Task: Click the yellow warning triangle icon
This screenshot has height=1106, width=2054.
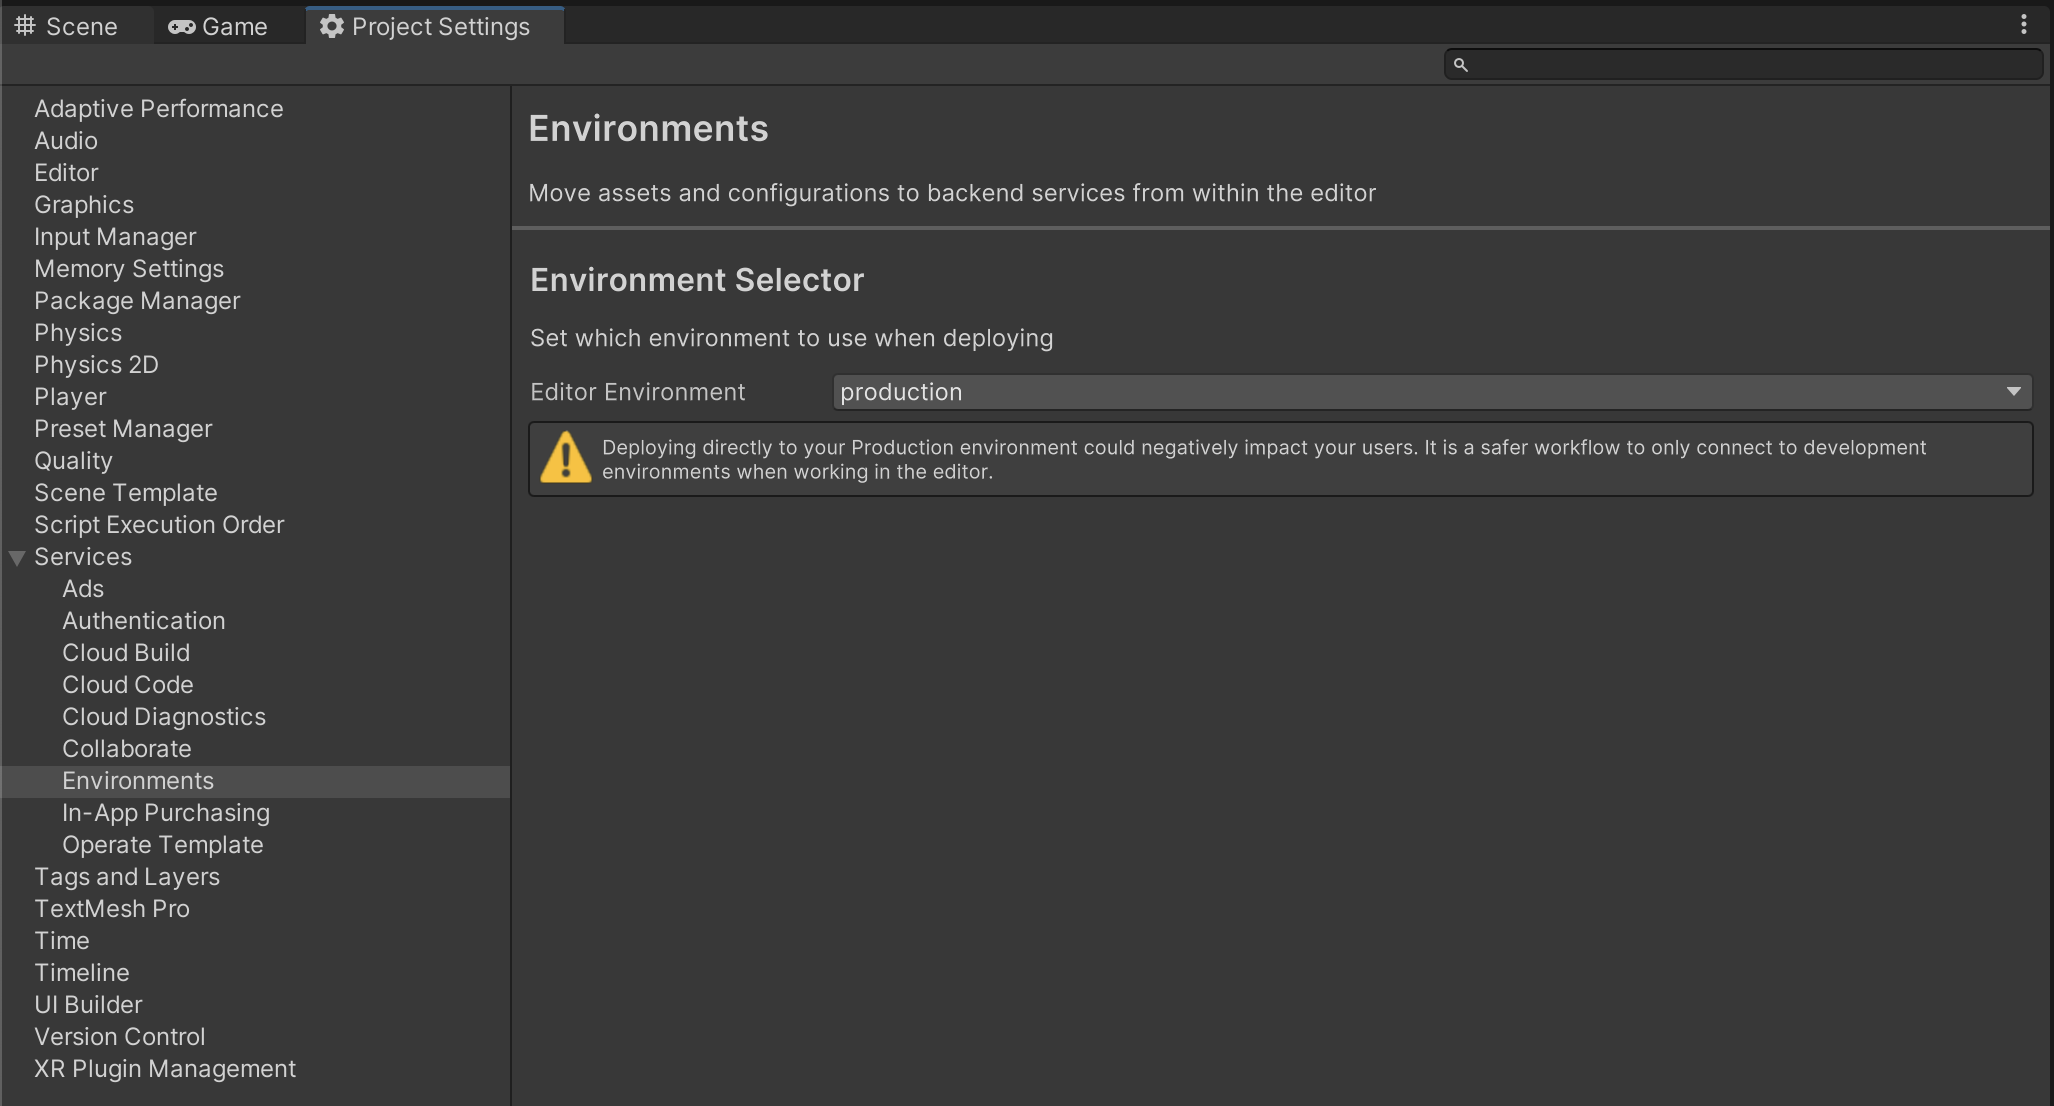Action: click(x=566, y=458)
